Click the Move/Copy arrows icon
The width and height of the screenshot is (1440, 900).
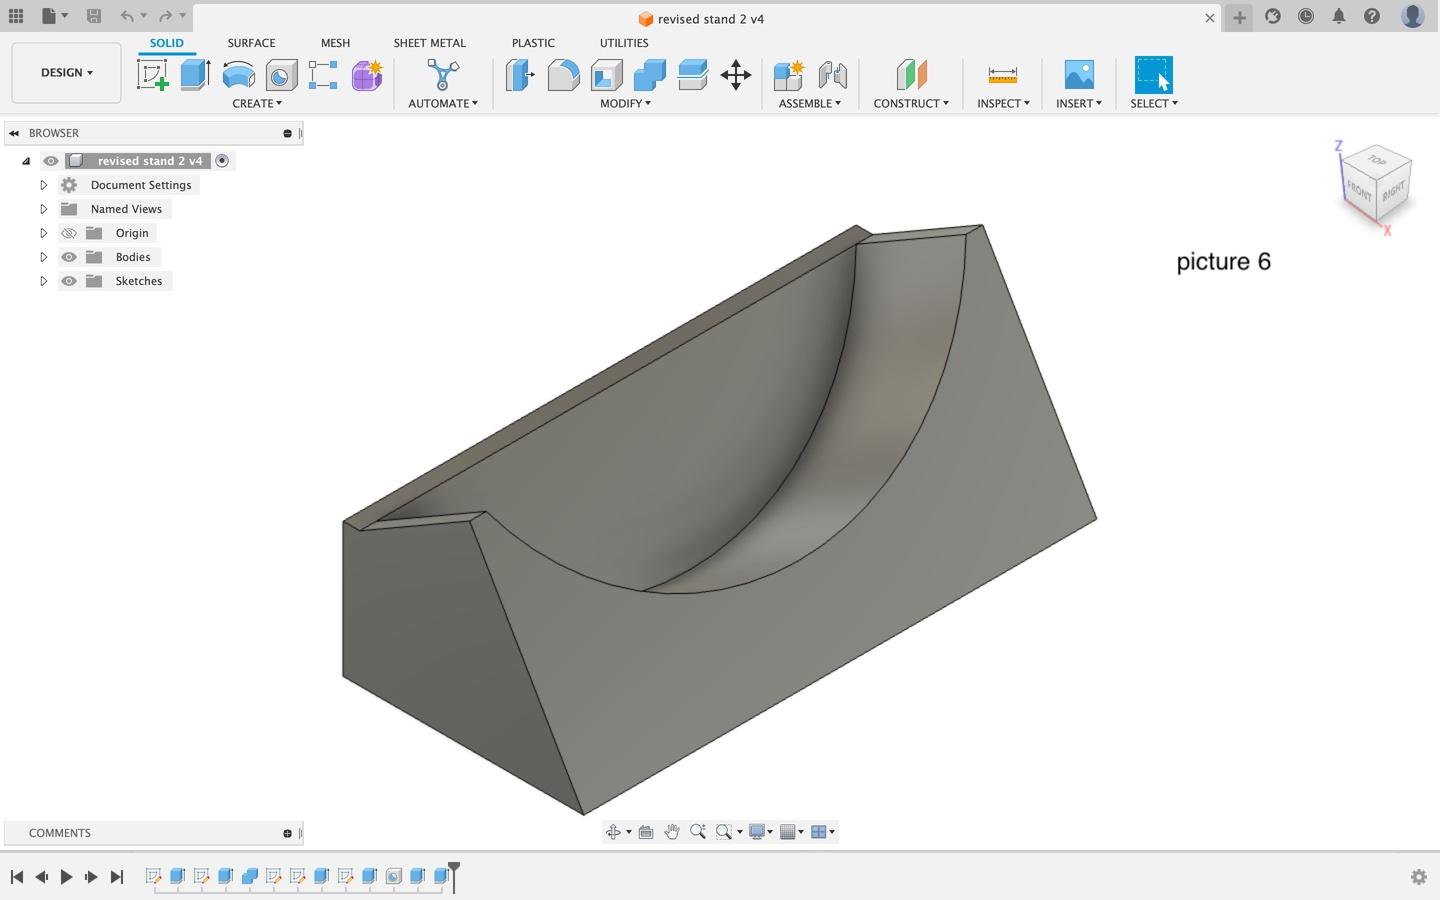[x=735, y=75]
